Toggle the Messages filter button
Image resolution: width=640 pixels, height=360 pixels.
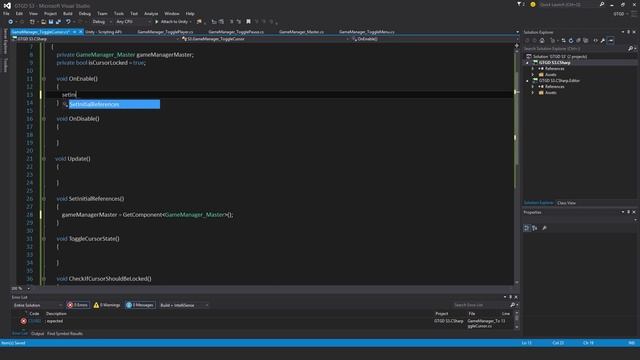point(140,305)
